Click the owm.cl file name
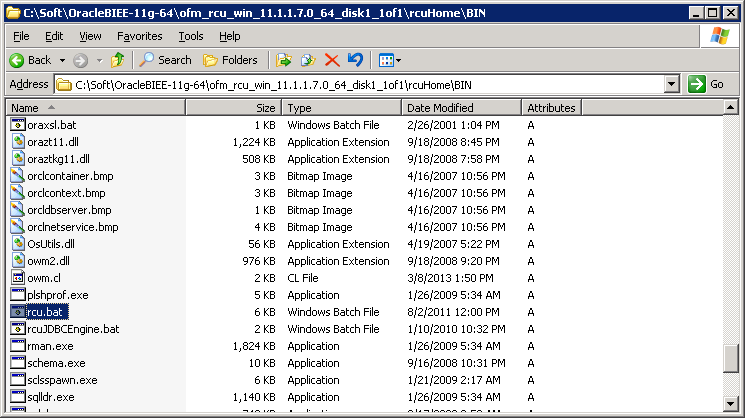 [44, 278]
